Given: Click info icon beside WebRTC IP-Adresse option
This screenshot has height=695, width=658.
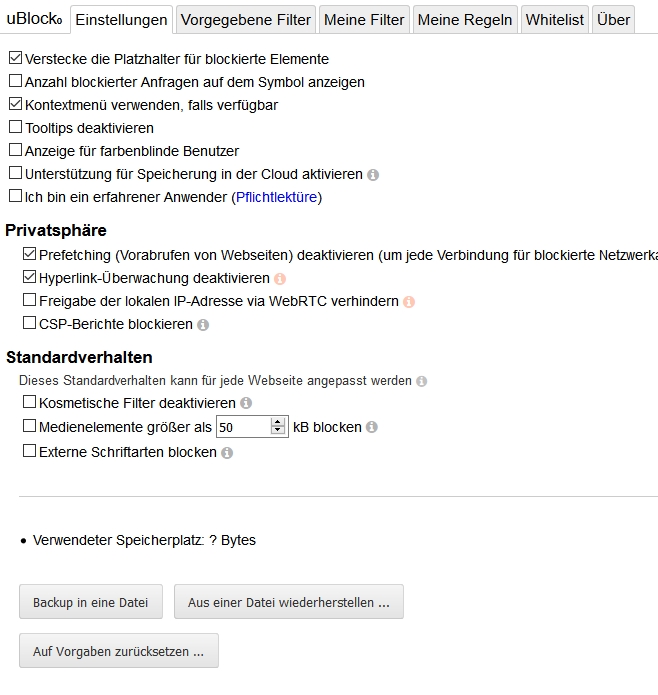Looking at the screenshot, I should click(x=409, y=302).
